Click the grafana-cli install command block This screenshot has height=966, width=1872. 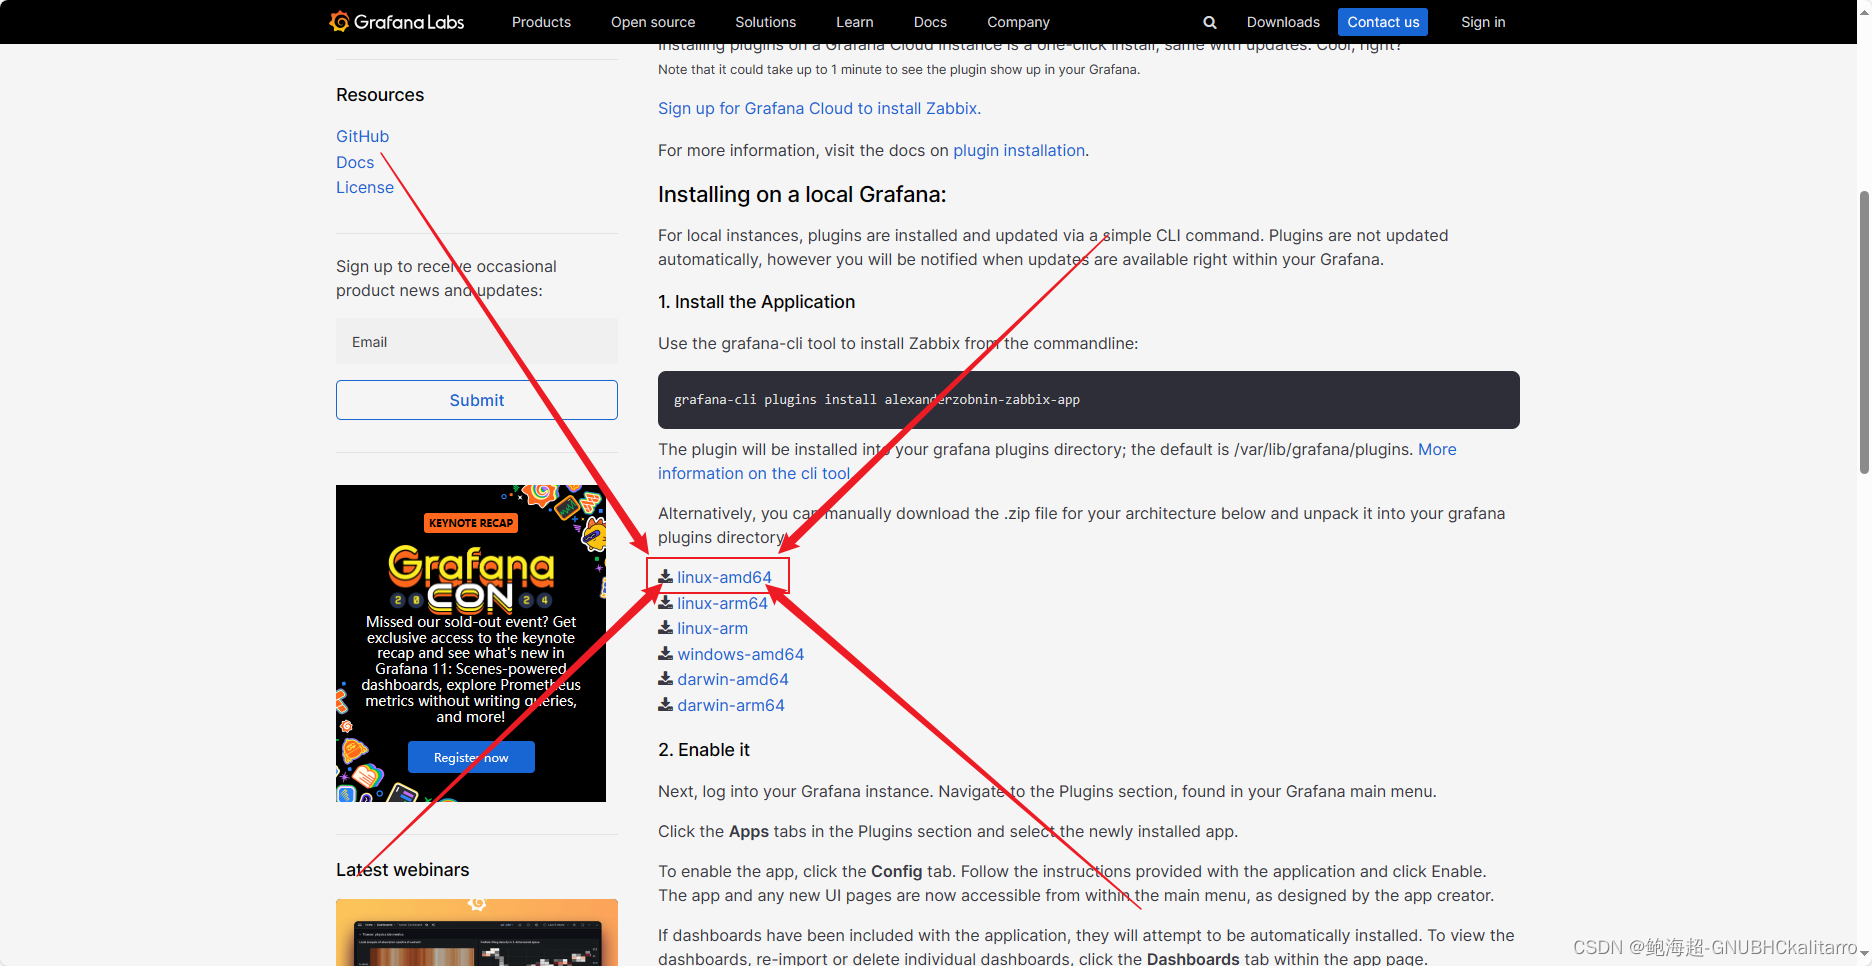click(1089, 400)
